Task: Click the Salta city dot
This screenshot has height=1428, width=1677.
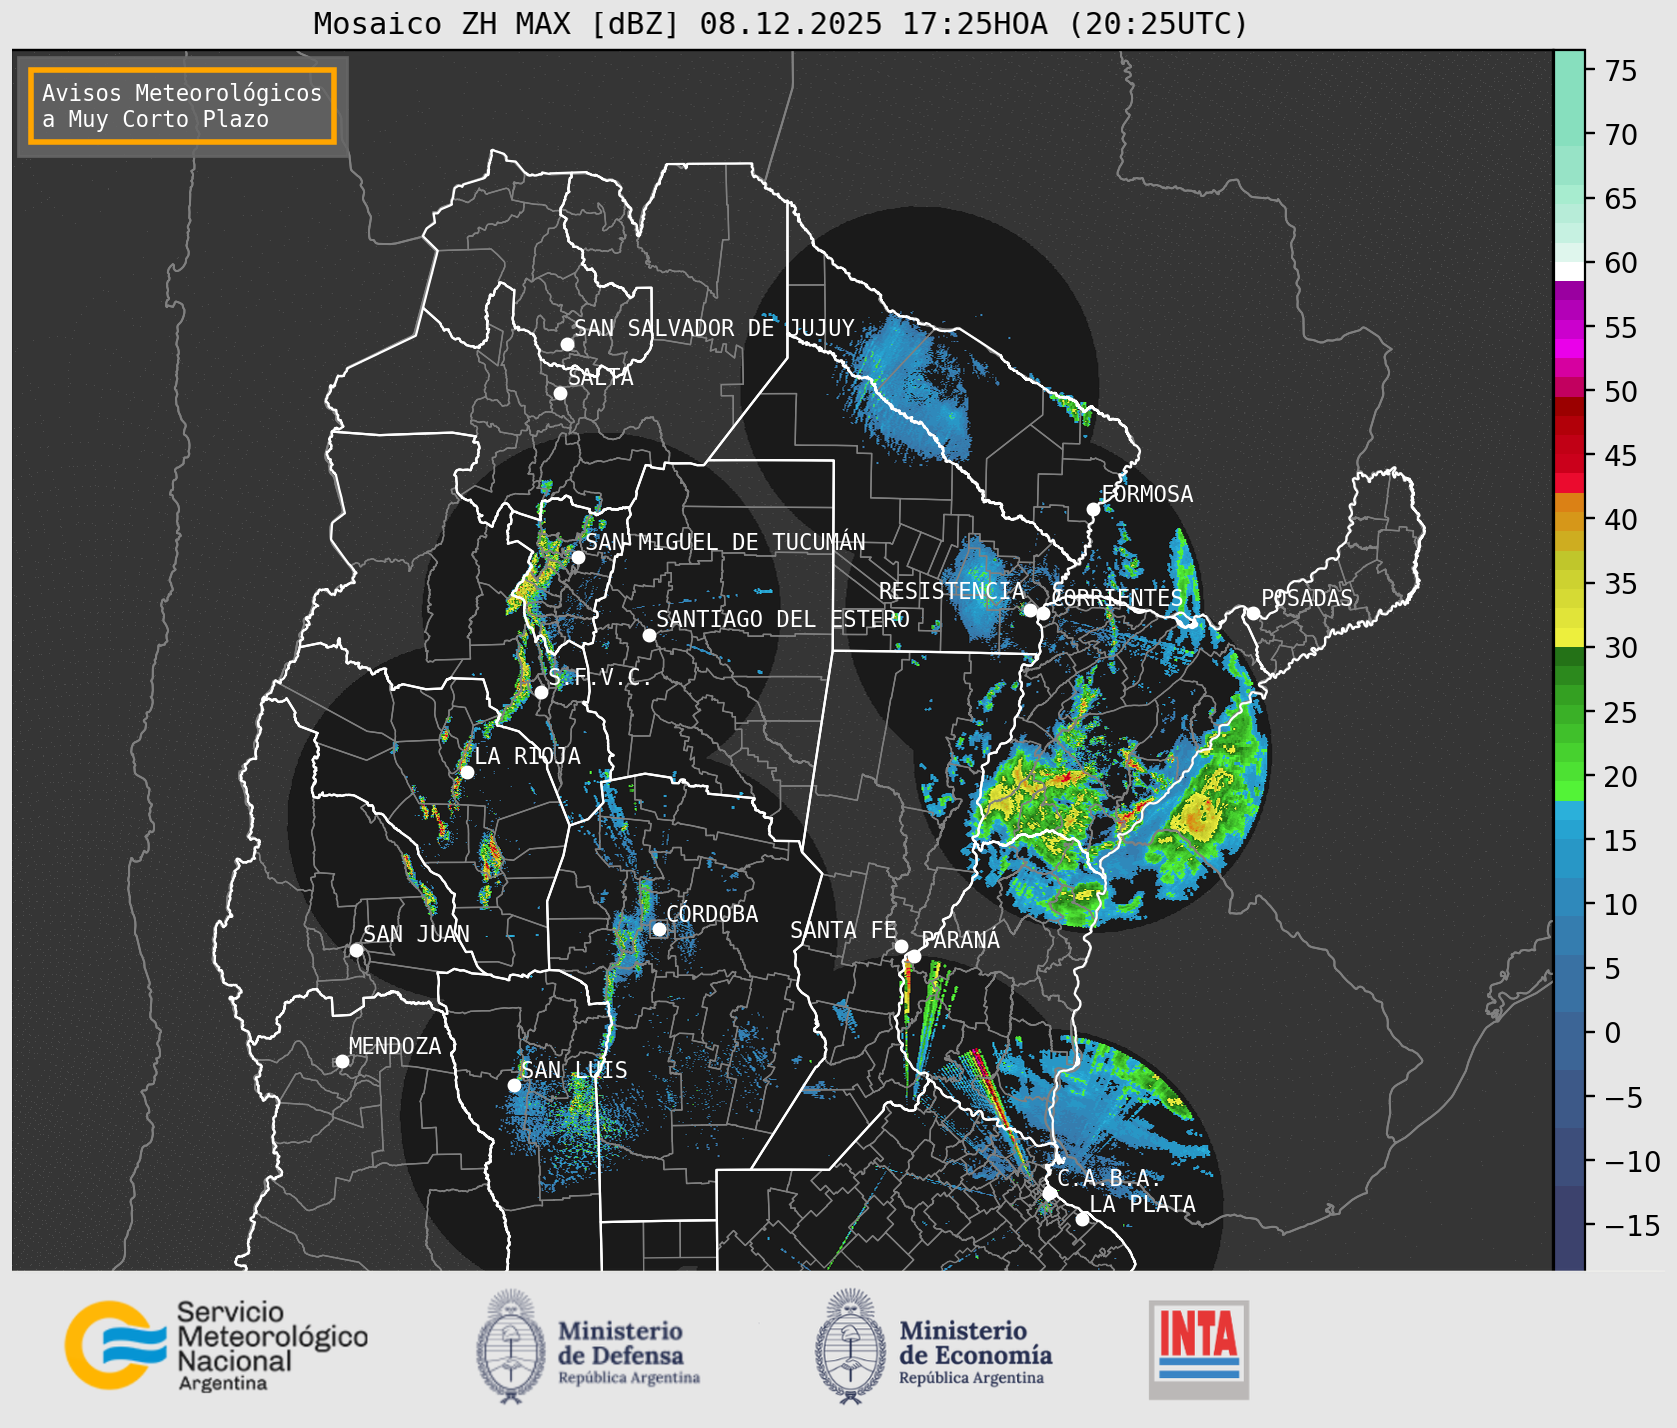Action: pos(561,393)
